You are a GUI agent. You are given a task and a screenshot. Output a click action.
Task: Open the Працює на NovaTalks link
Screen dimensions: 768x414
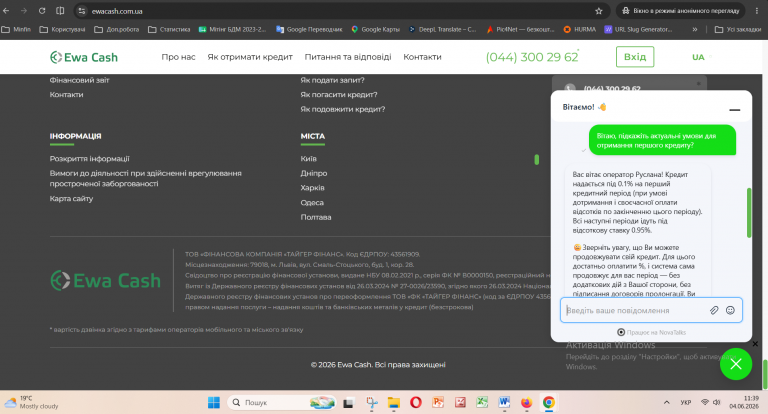[x=651, y=332]
